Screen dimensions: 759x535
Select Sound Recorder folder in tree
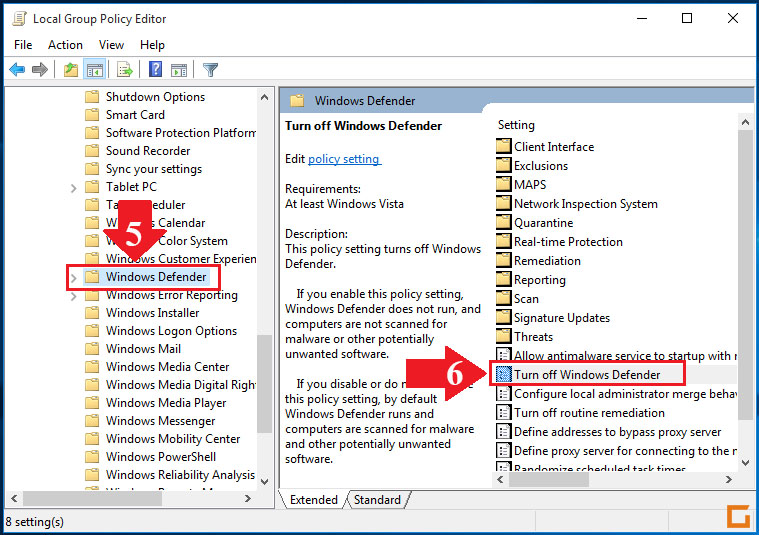[137, 151]
